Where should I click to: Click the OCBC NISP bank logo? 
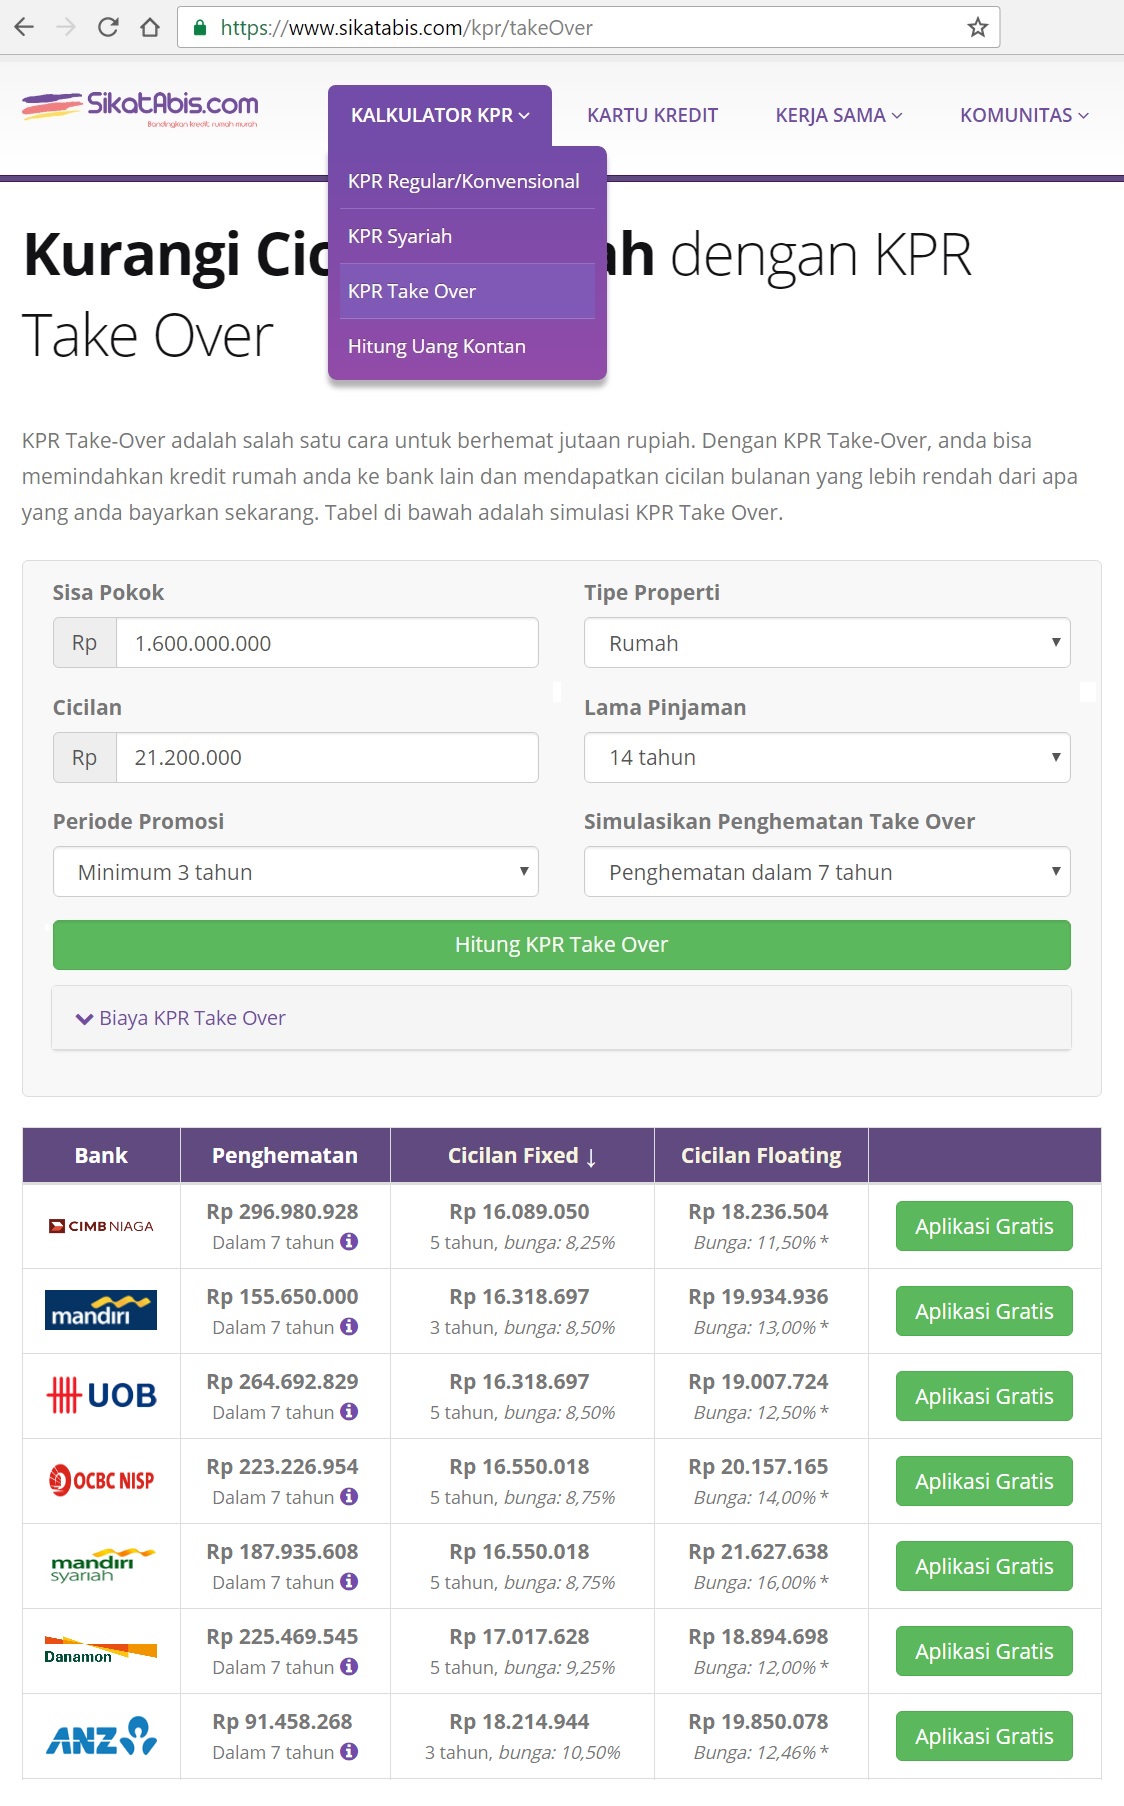click(x=101, y=1480)
